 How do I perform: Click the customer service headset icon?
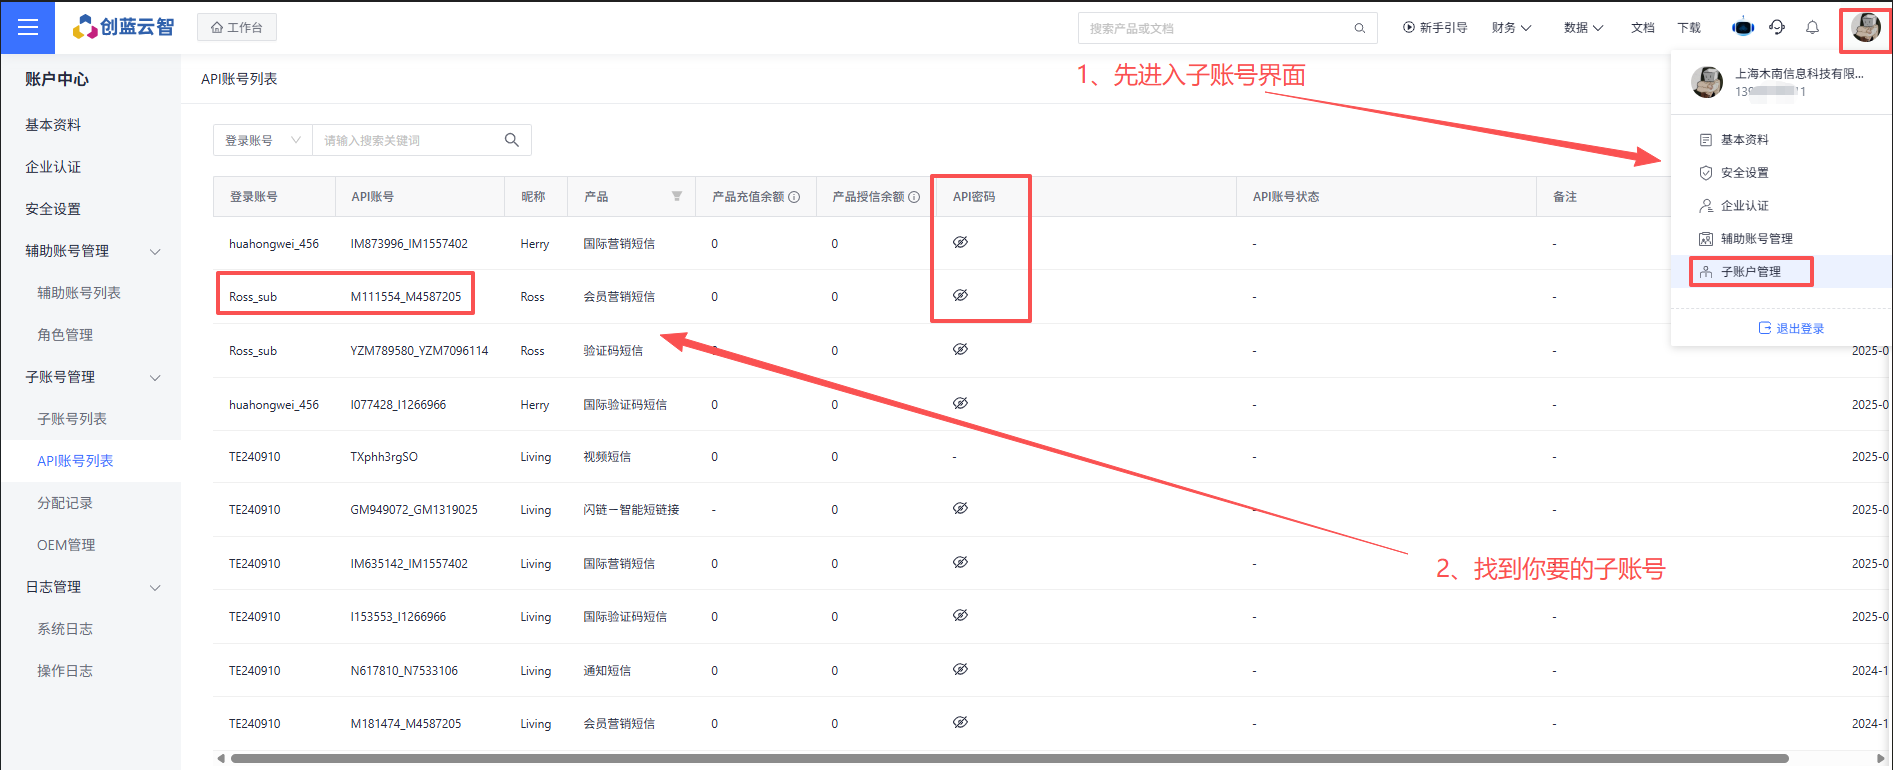(1777, 28)
